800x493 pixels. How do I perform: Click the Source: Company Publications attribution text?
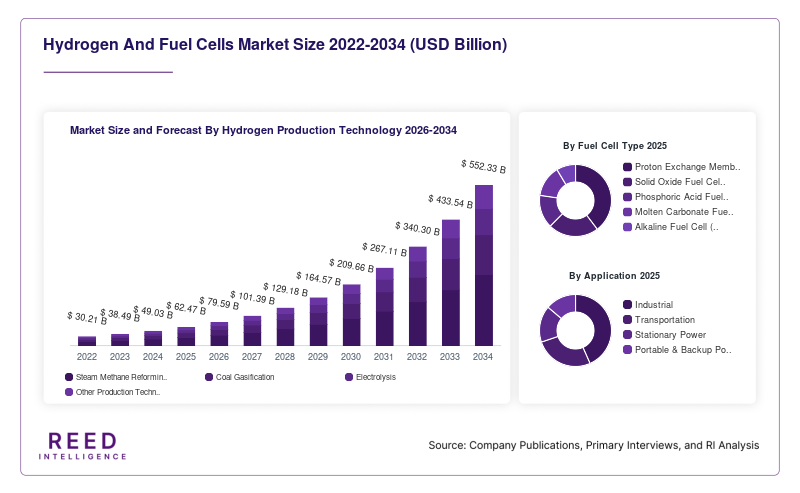(x=594, y=446)
